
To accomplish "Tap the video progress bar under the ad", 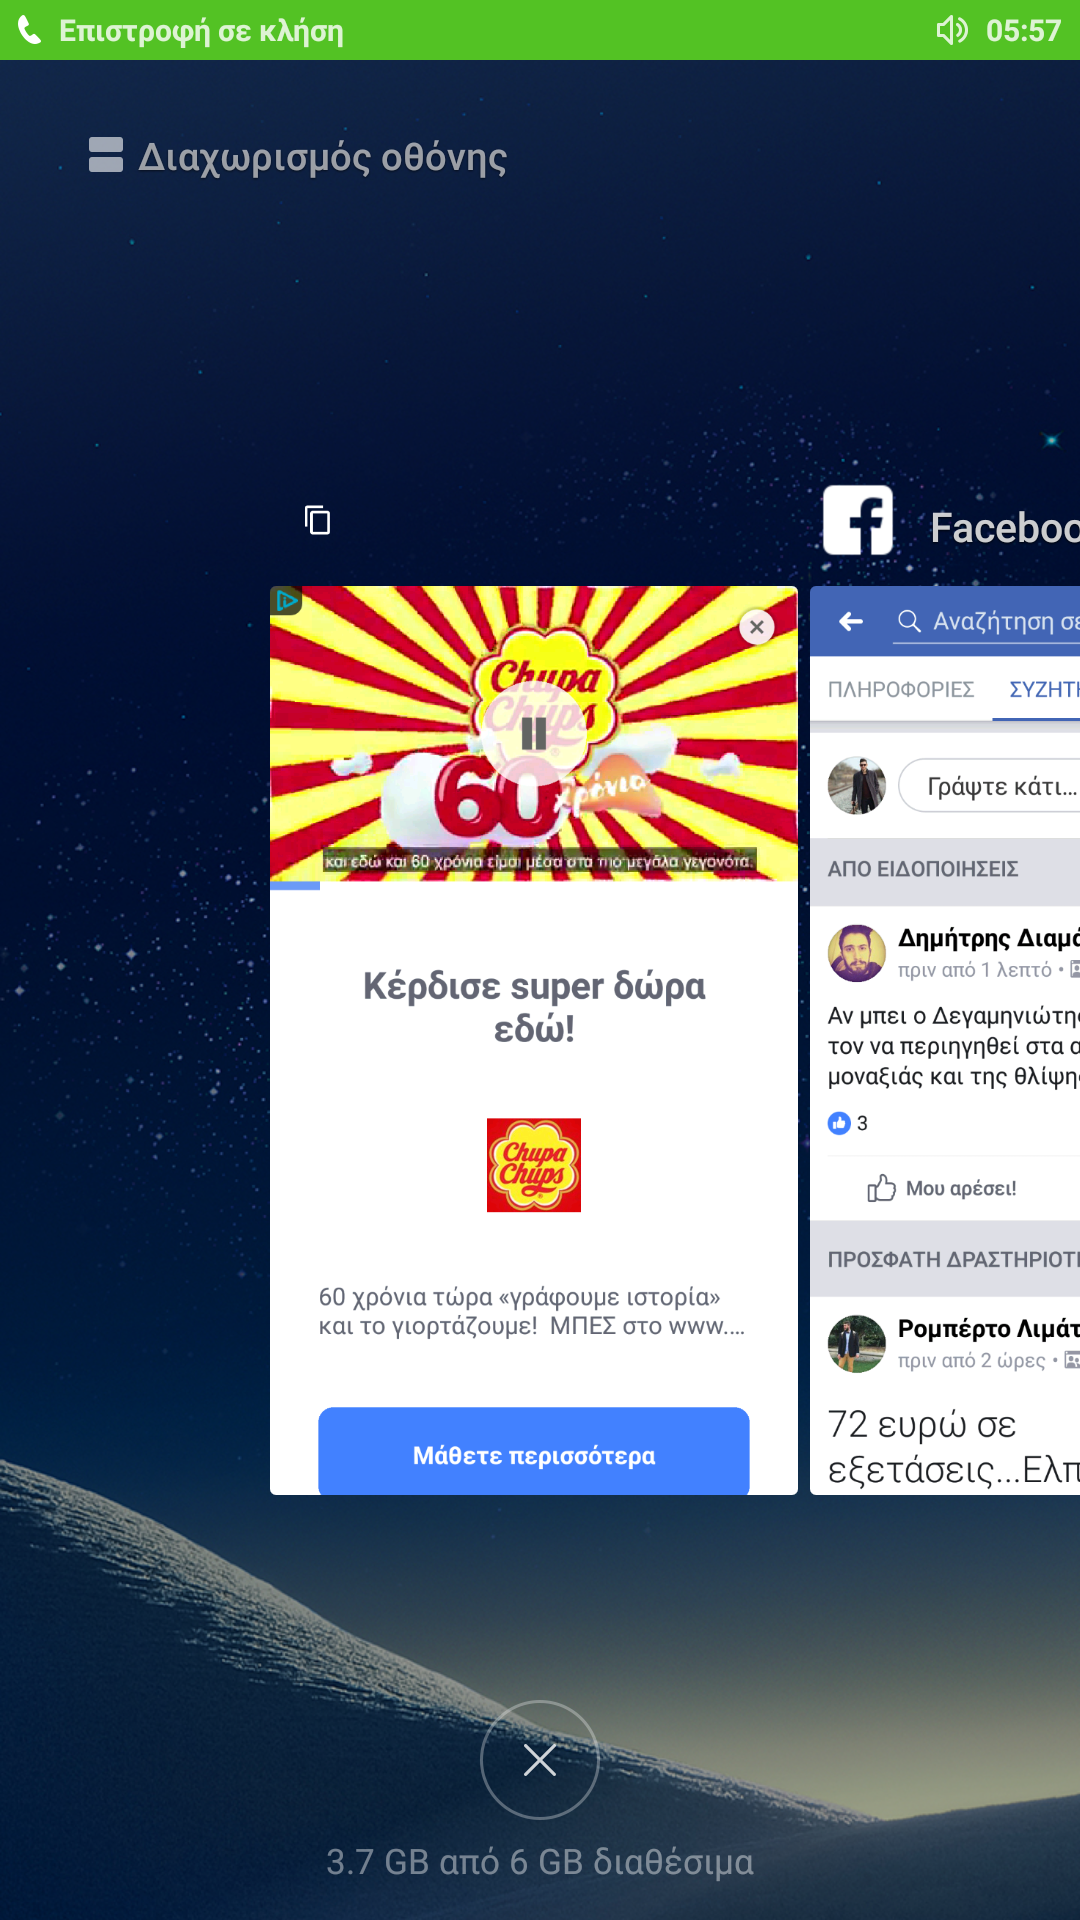I will [x=534, y=885].
